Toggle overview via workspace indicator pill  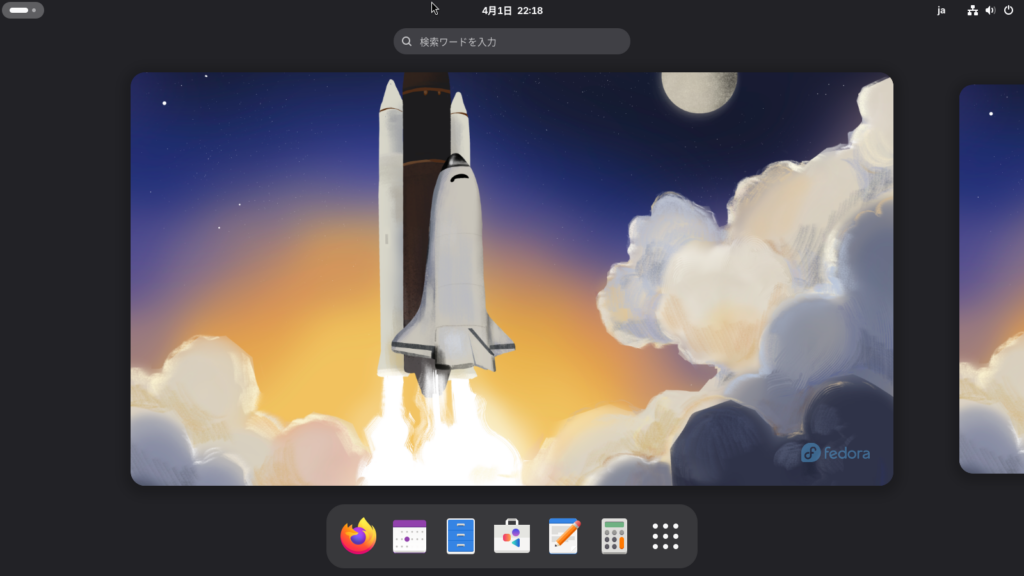coord(19,10)
